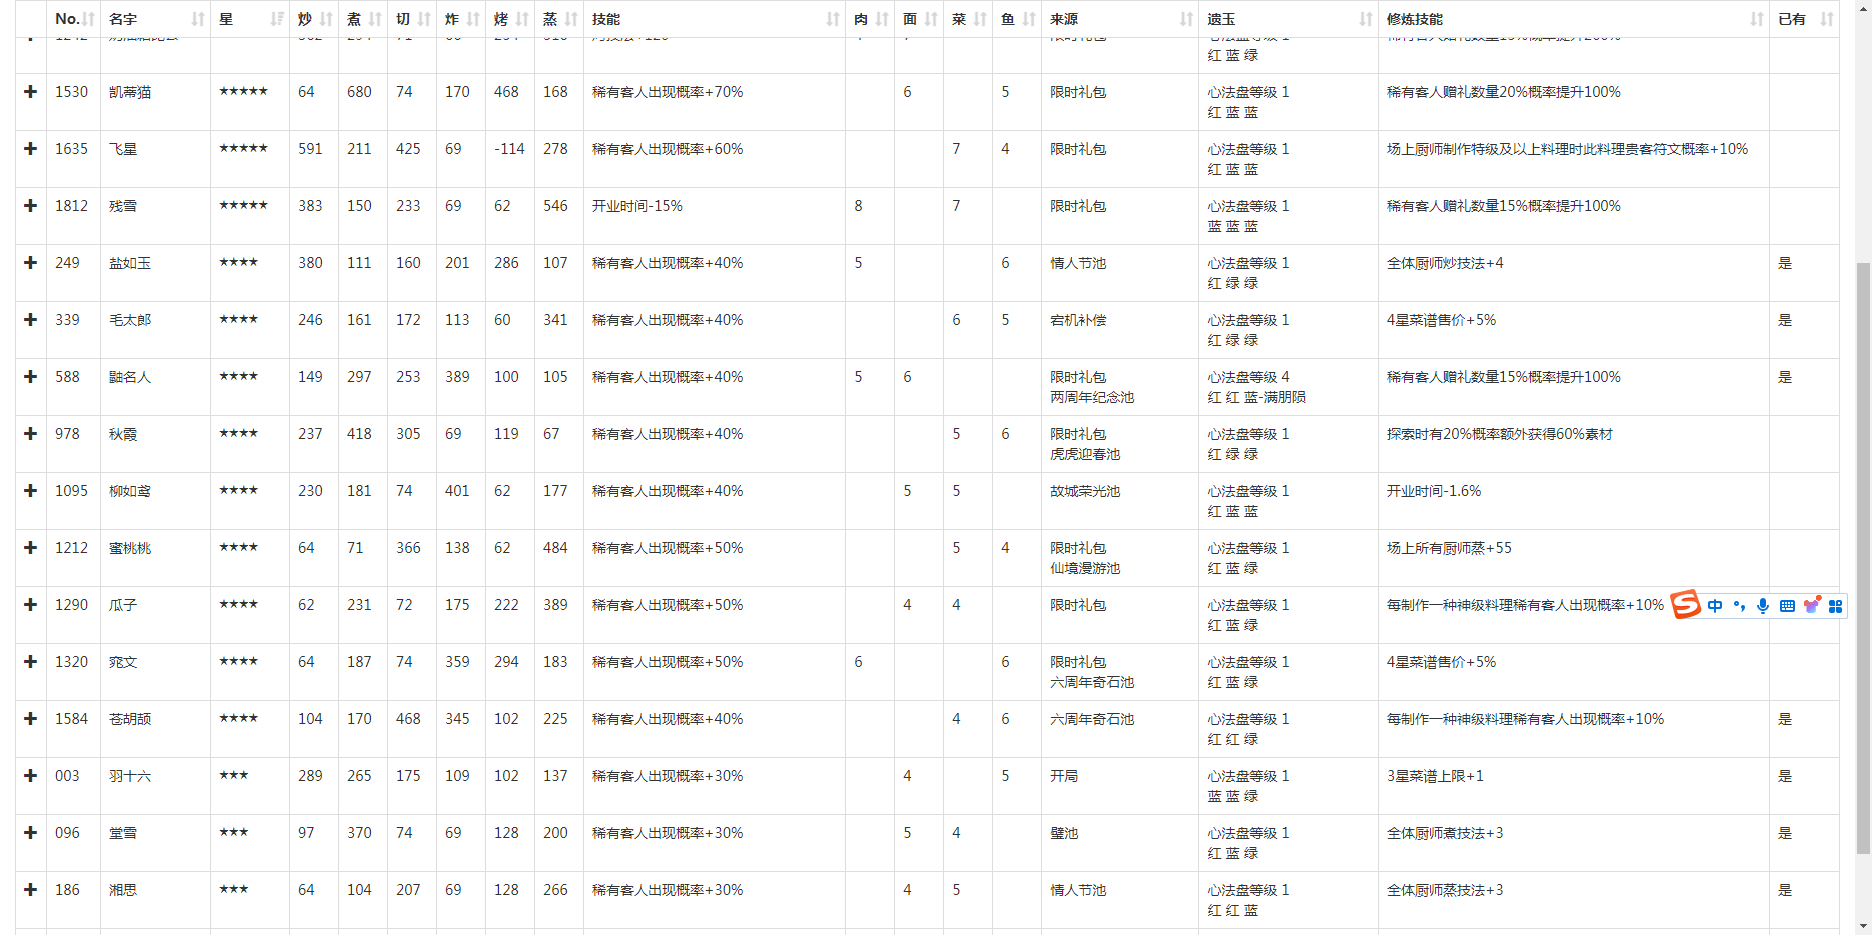This screenshot has width=1872, height=935.
Task: Click the vertical page scrollbar
Action: pos(1863,558)
